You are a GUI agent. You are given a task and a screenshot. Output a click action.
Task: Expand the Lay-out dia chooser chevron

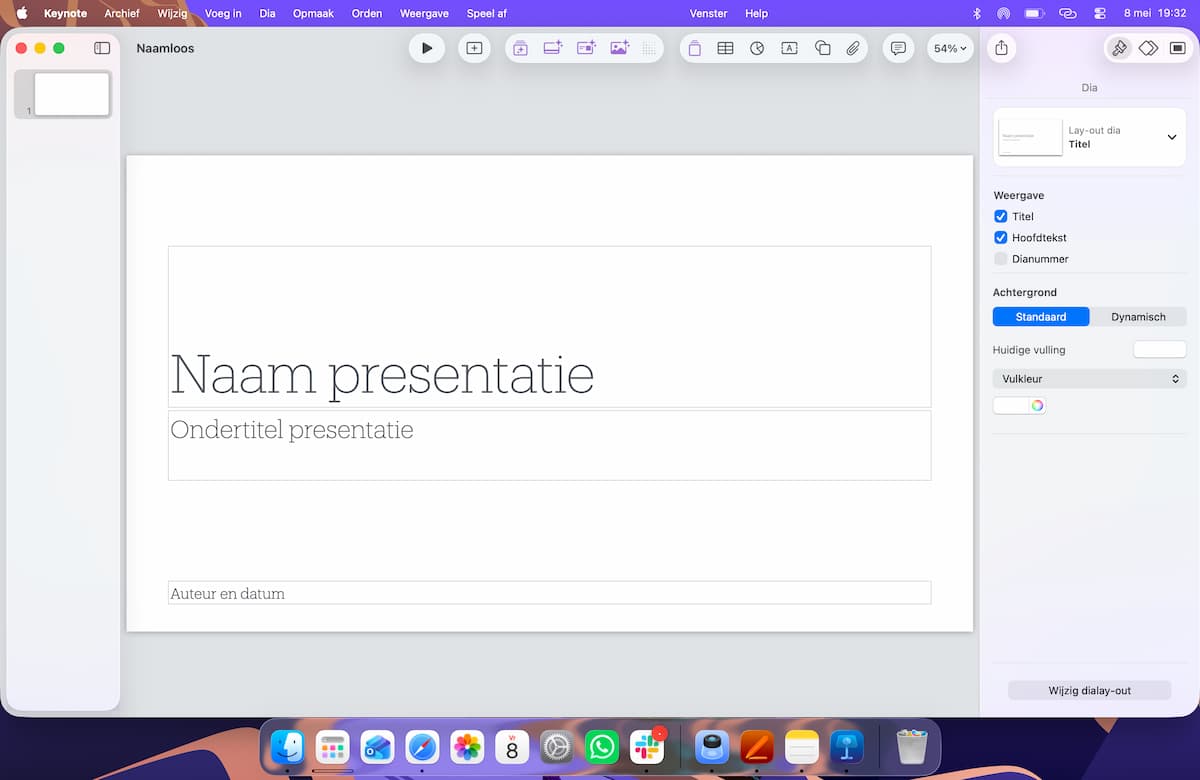tap(1172, 137)
